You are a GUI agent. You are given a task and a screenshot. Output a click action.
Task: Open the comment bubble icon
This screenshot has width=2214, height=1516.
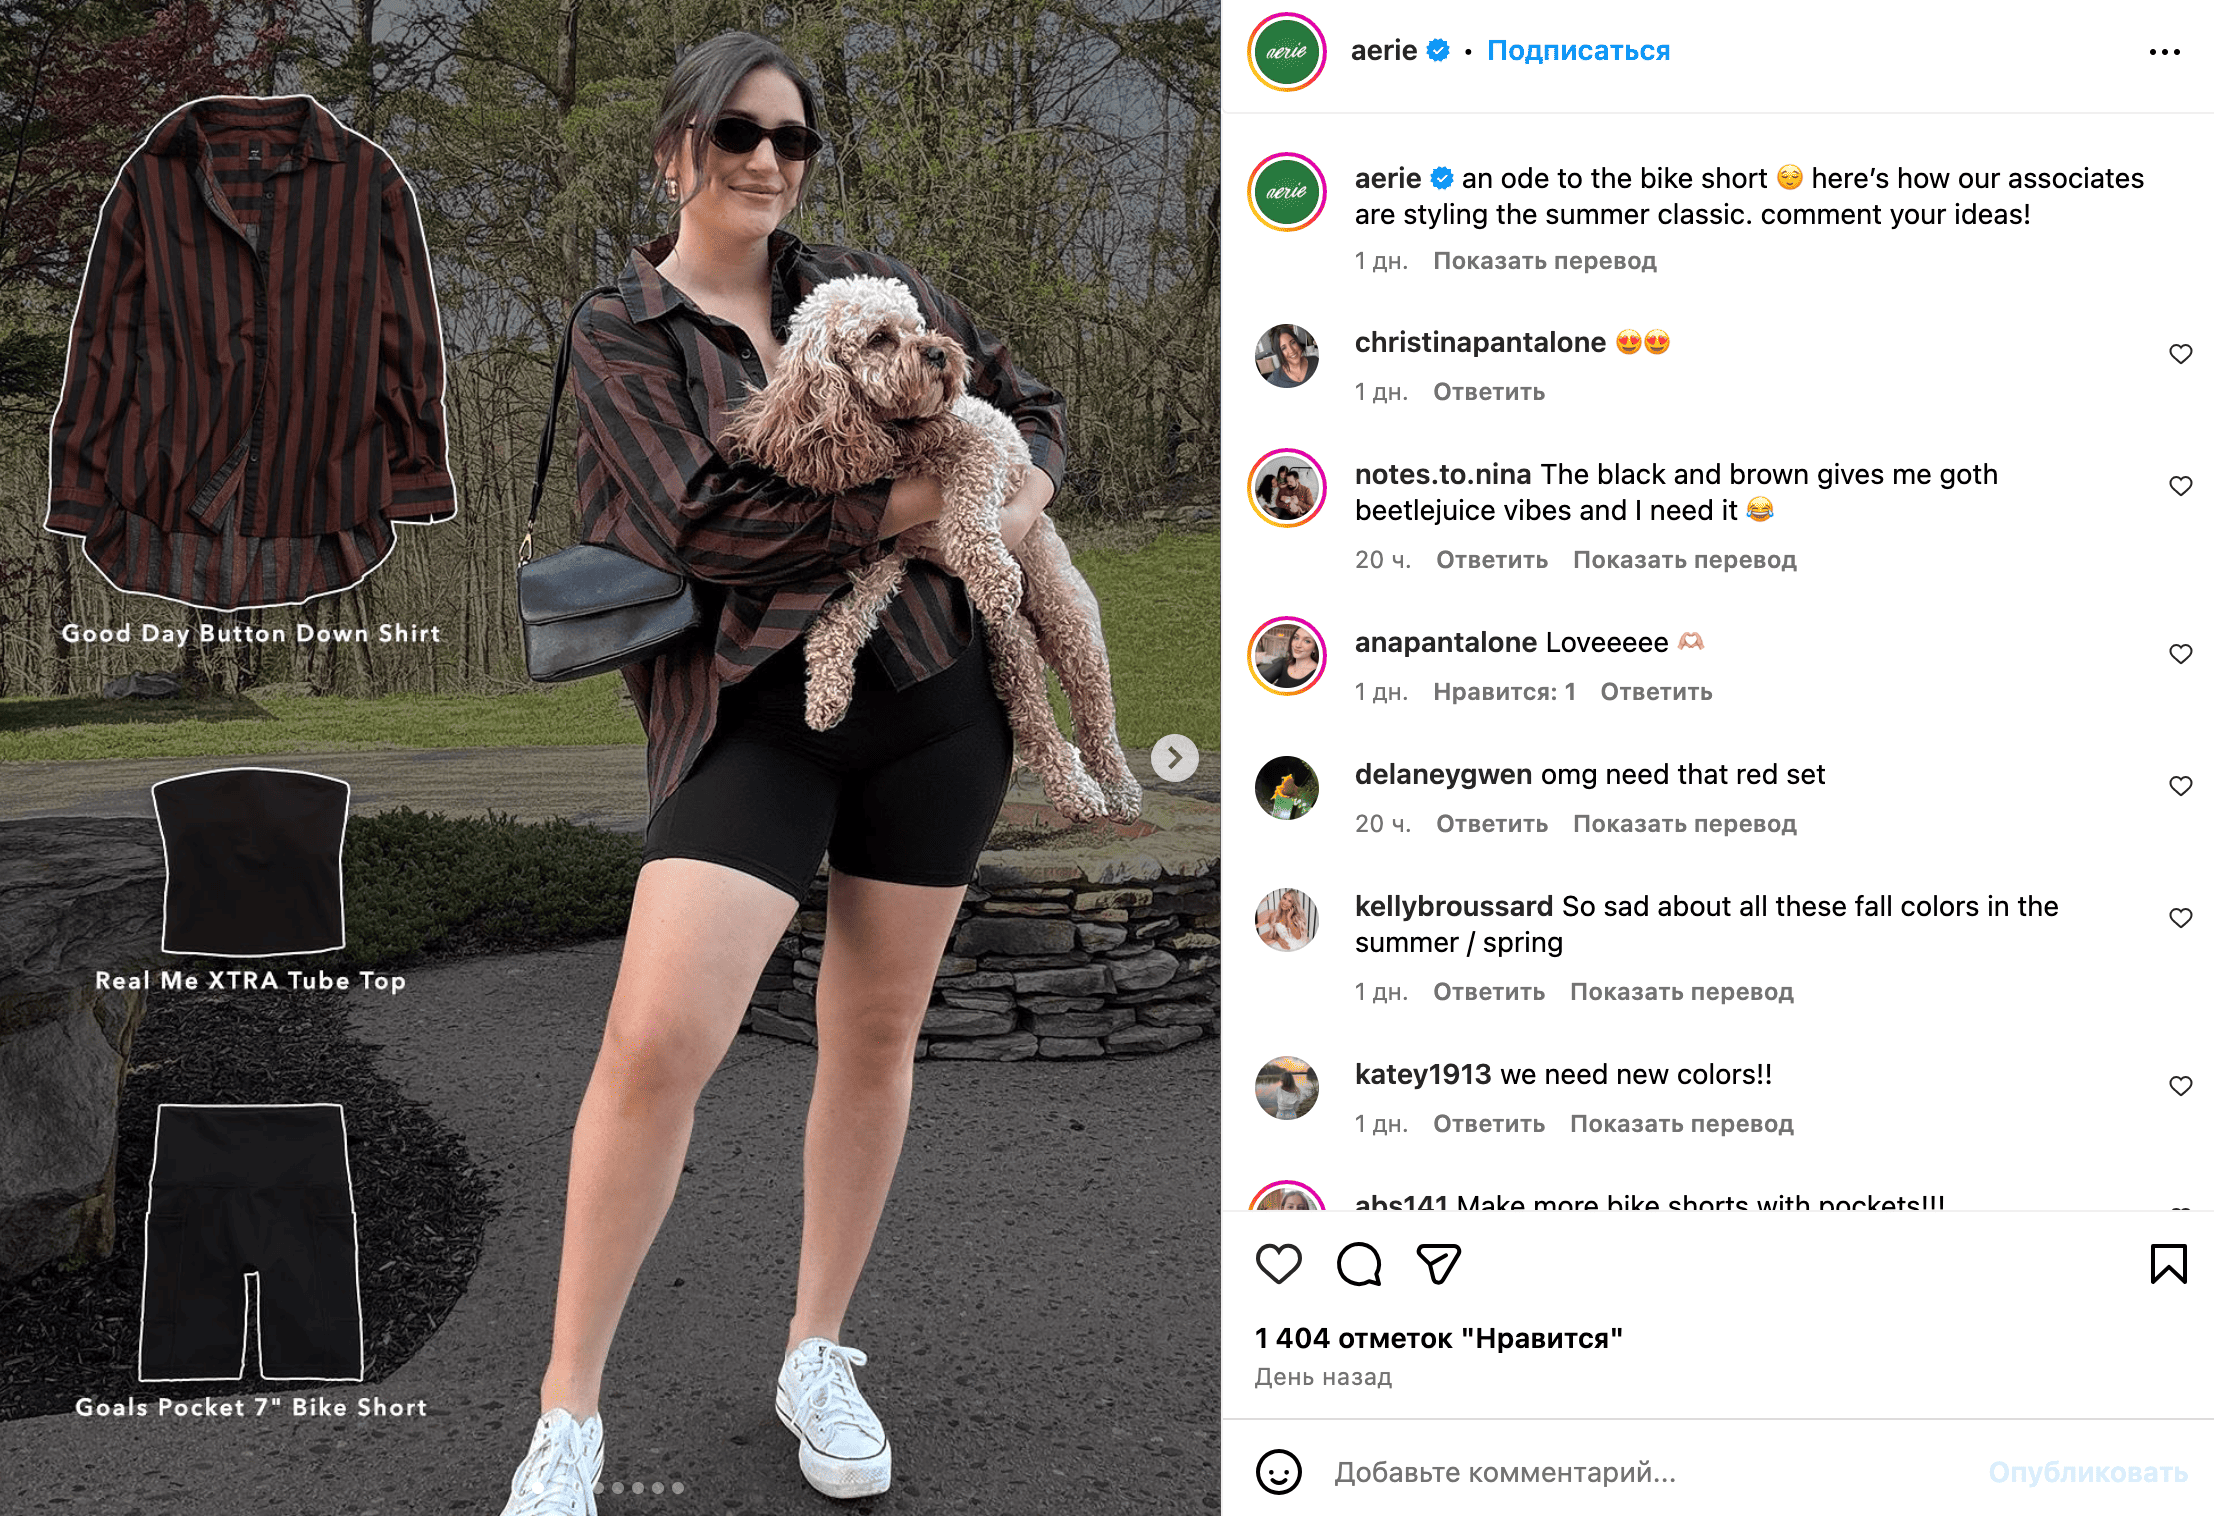1359,1264
